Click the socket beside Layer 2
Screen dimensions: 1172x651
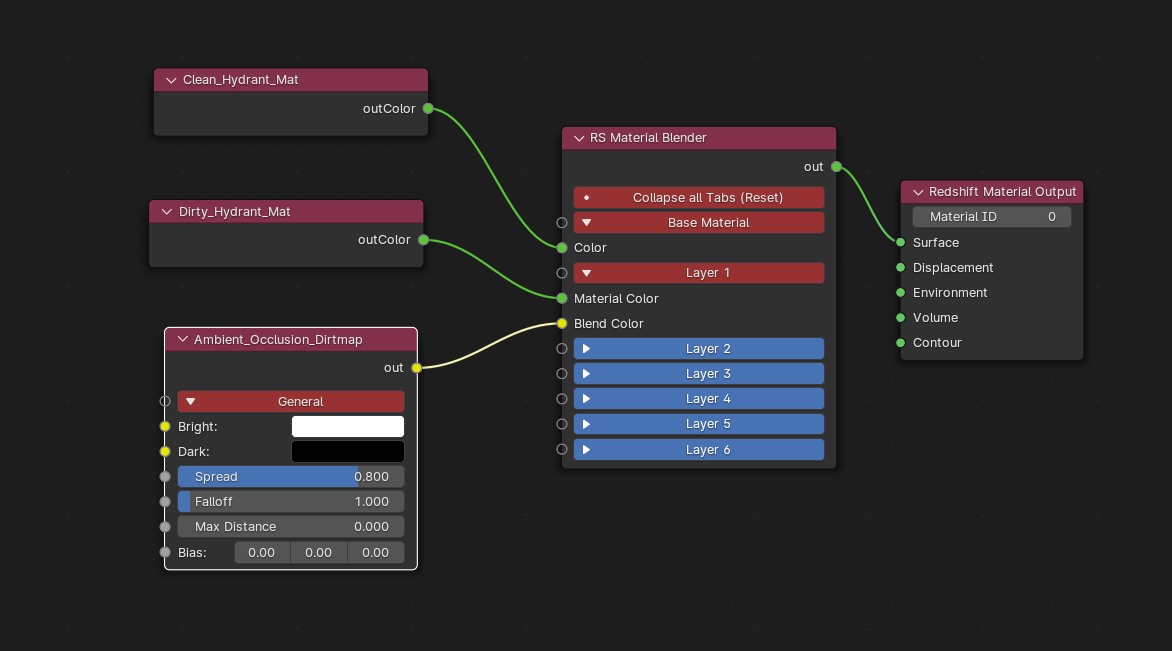562,349
